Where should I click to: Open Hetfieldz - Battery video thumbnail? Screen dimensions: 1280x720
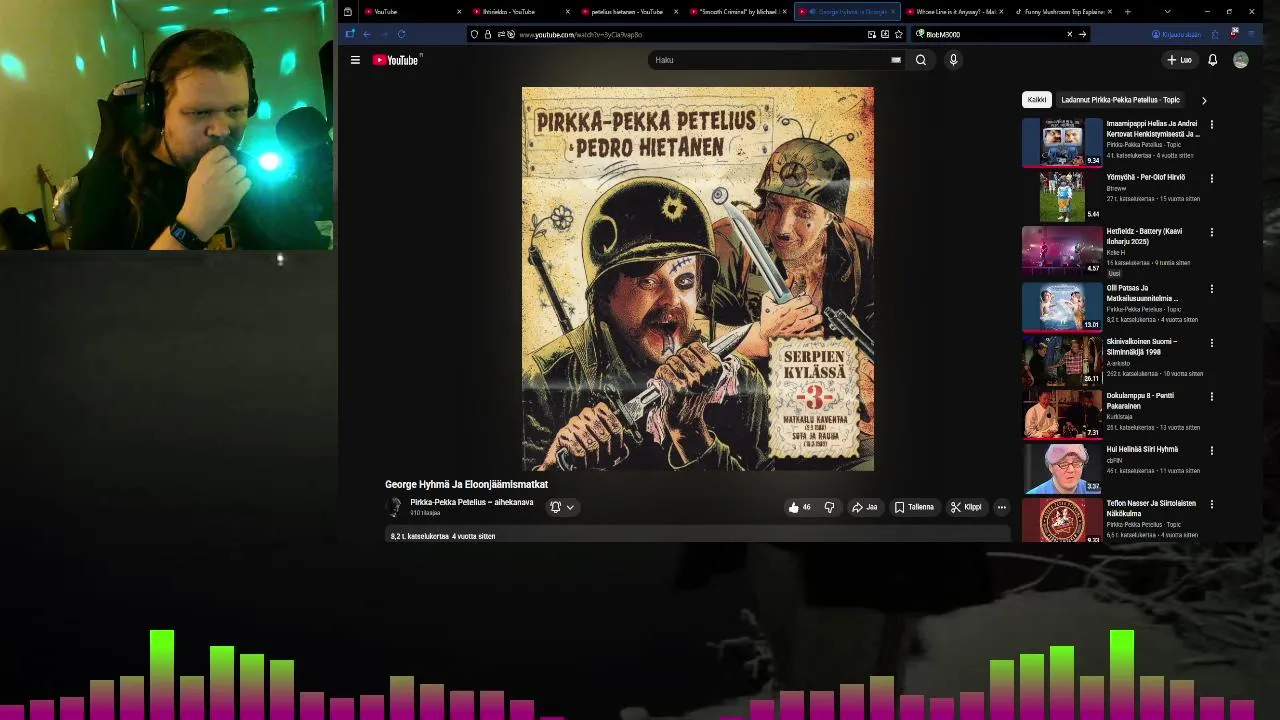point(1062,250)
